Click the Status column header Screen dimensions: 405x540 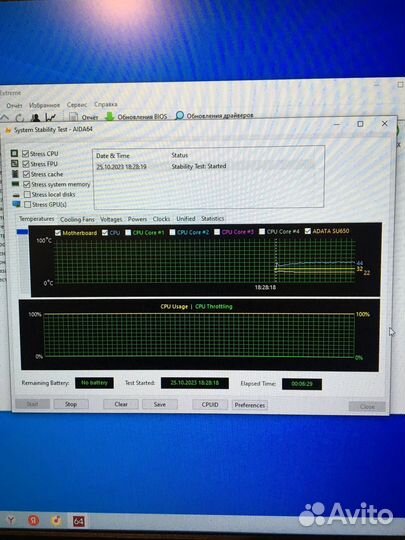pos(179,155)
